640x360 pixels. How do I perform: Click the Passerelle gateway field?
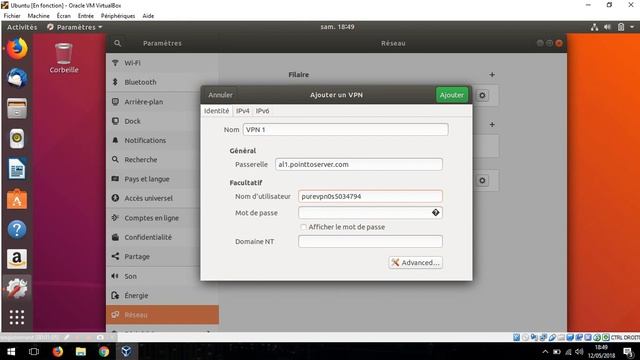(x=358, y=164)
